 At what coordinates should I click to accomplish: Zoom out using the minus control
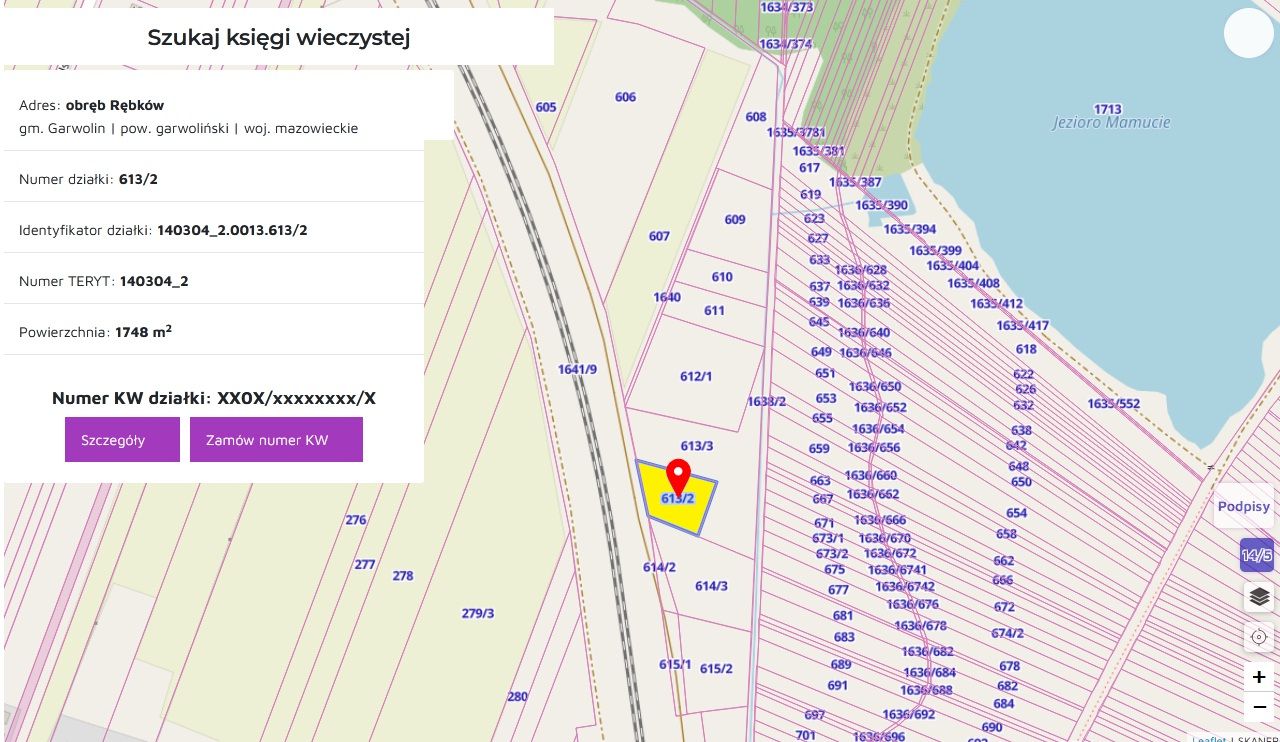(x=1258, y=707)
